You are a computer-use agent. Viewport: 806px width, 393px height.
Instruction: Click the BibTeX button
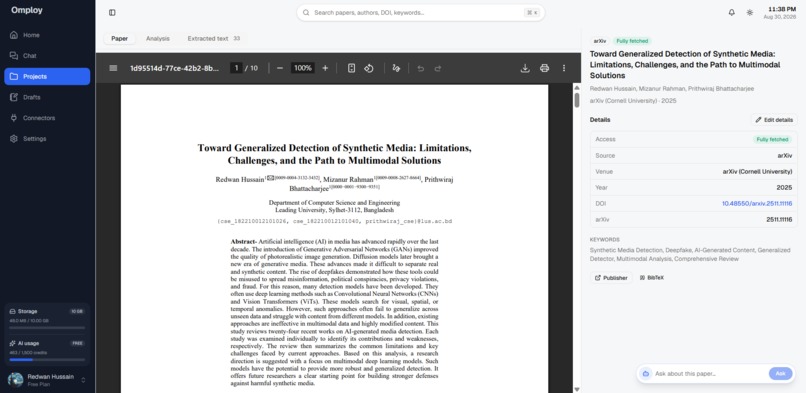pos(651,277)
